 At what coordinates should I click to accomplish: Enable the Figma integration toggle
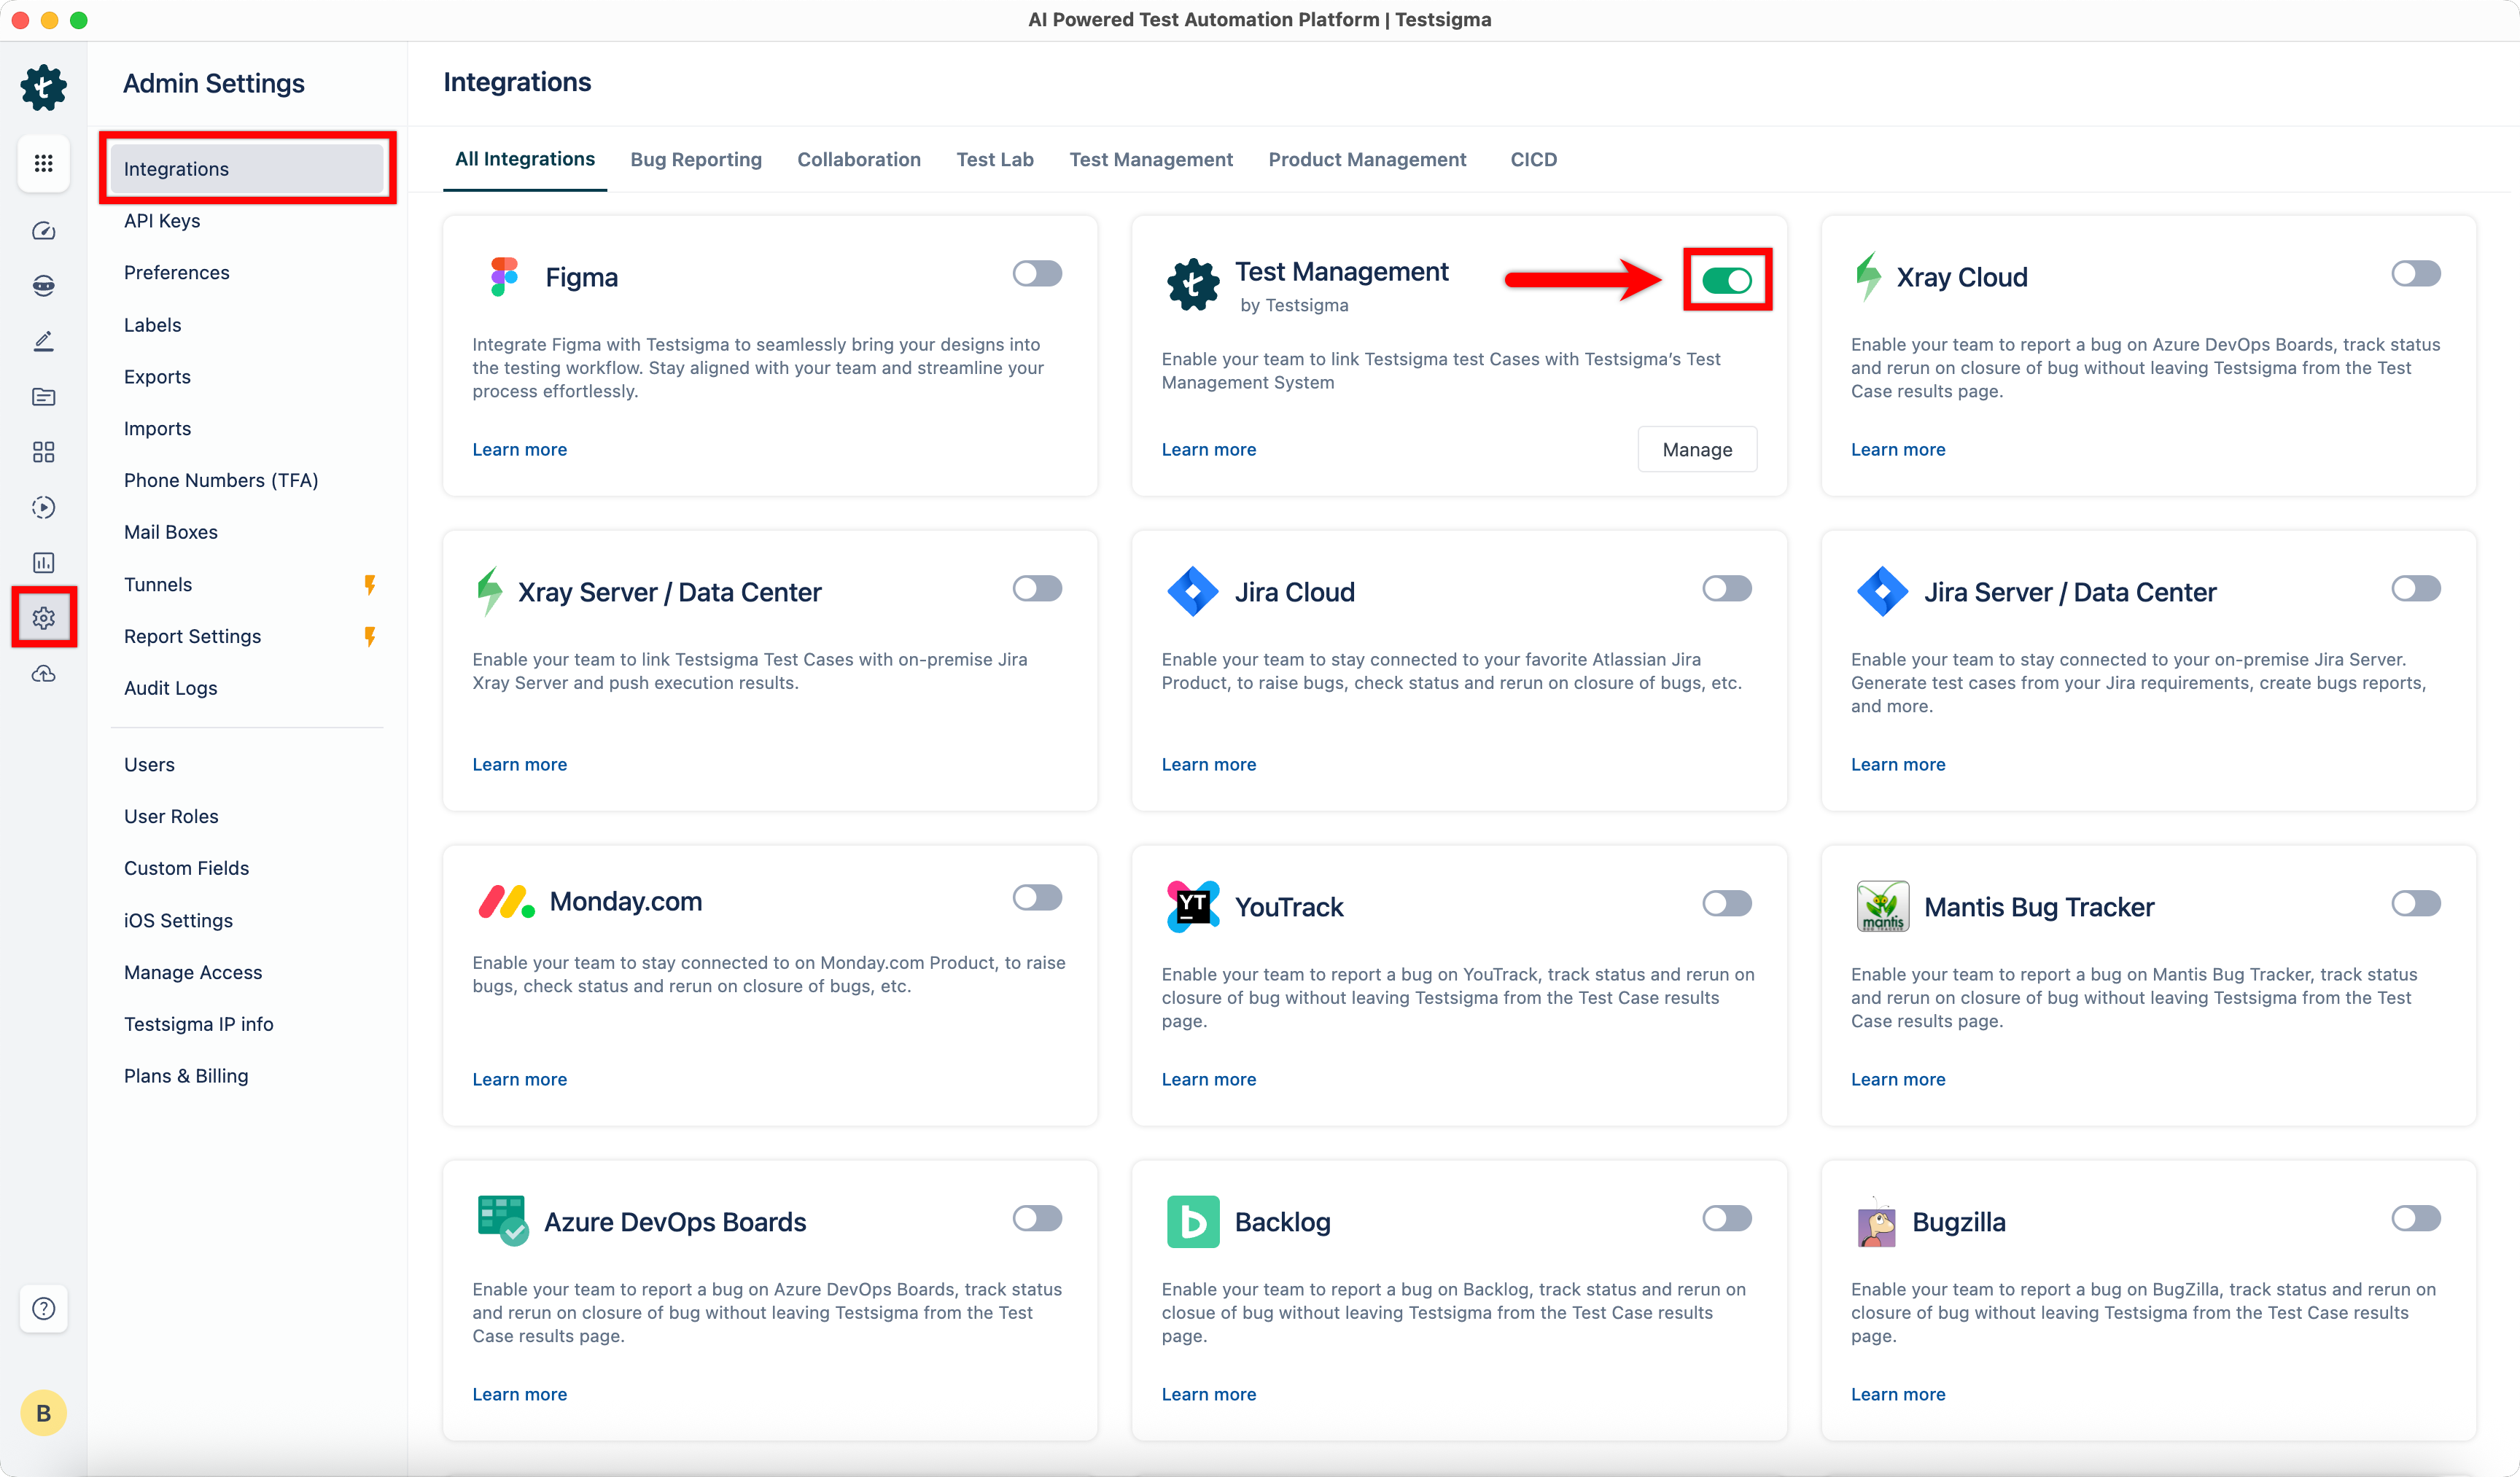pyautogui.click(x=1036, y=273)
